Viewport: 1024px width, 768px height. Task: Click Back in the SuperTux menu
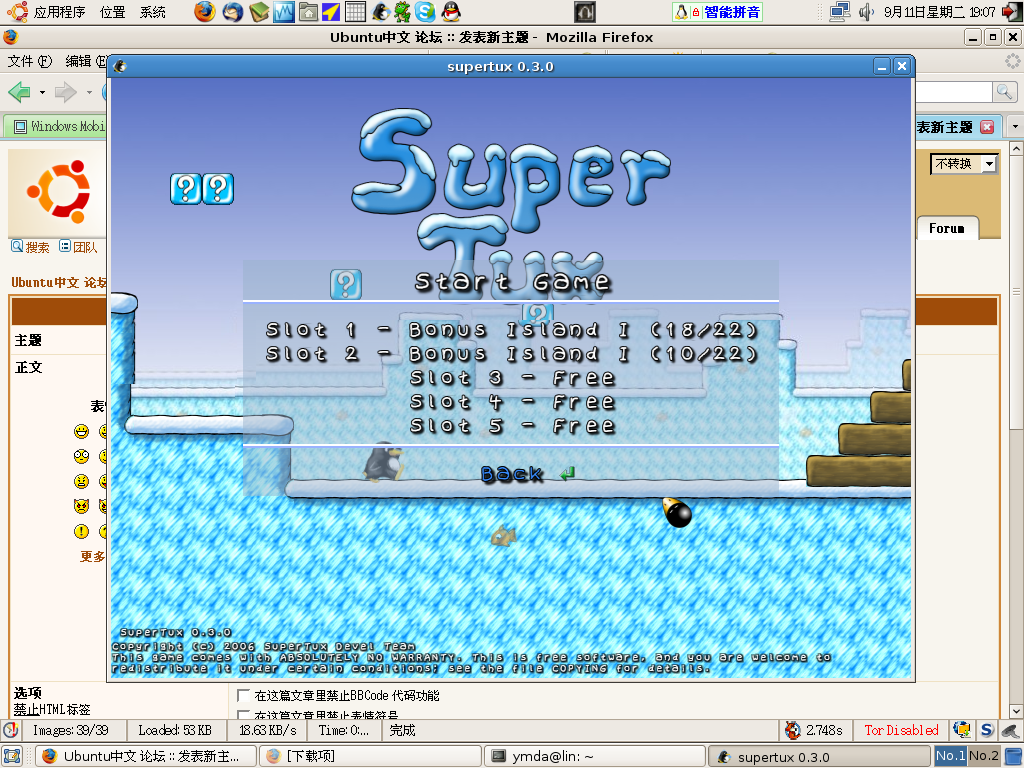click(511, 473)
